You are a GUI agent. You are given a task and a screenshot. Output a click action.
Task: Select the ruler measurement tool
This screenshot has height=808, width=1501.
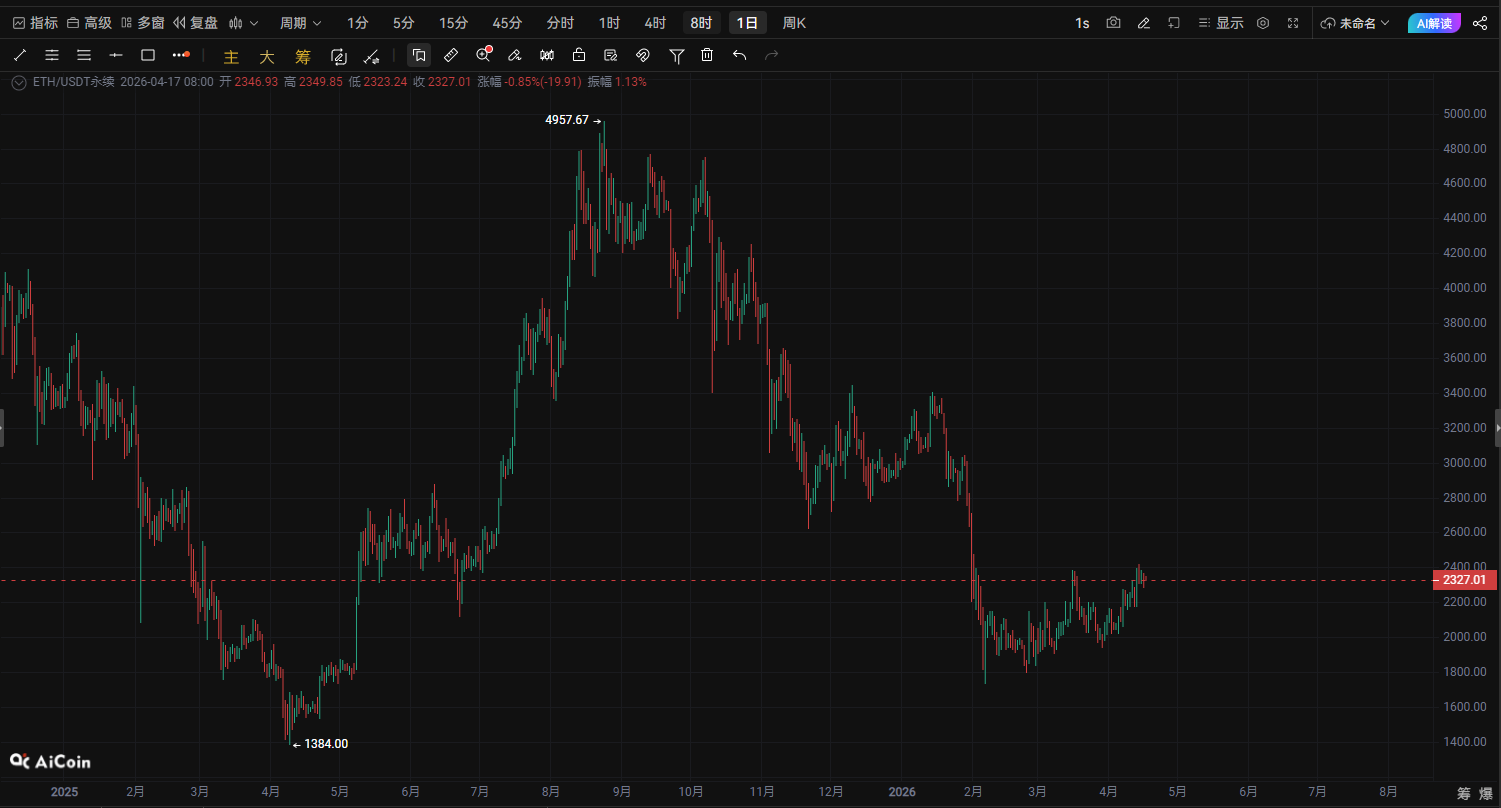451,55
